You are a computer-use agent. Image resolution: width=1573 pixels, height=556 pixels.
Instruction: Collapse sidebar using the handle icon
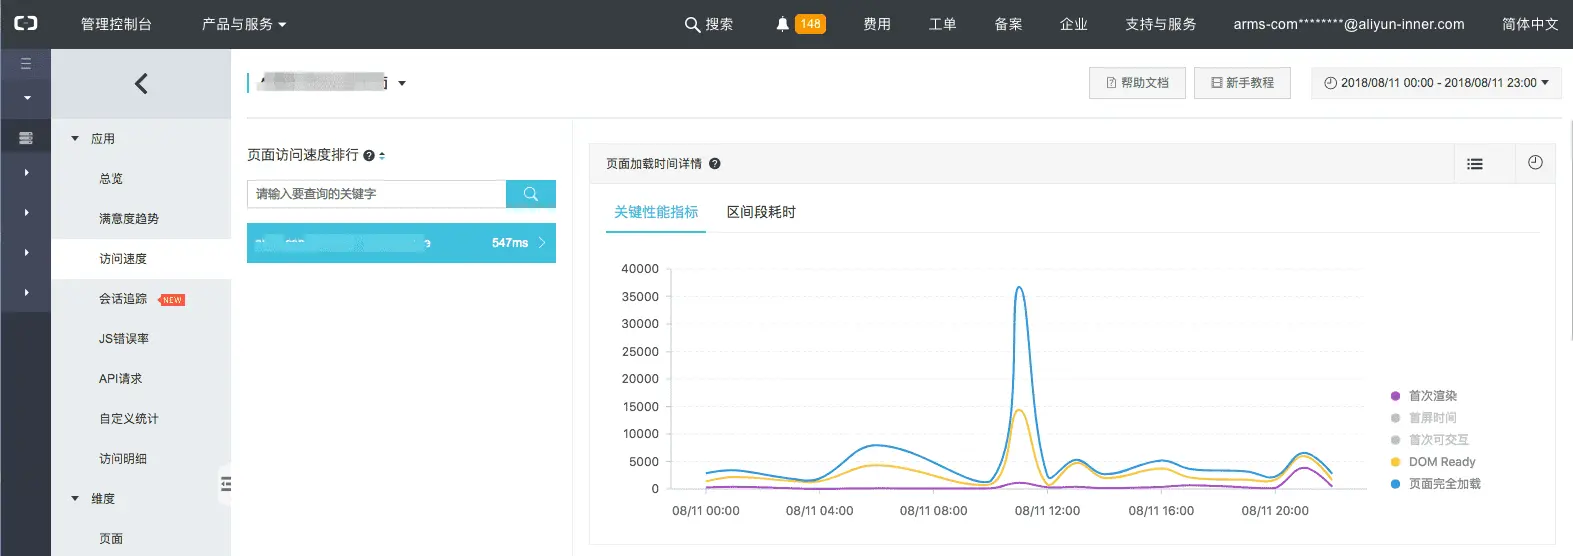tap(226, 484)
